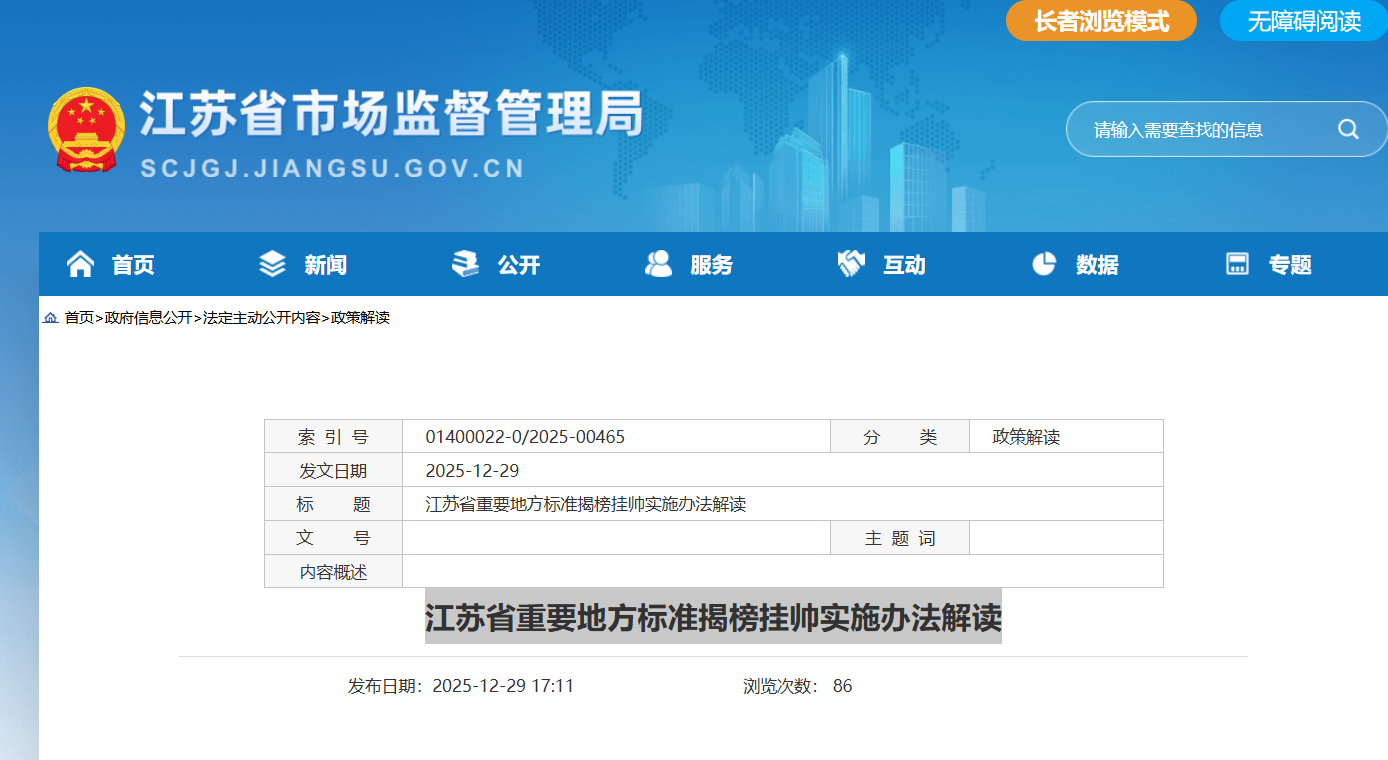This screenshot has height=760, width=1388.
Task: Go to 政府信息公开 in breadcrumb
Action: pyautogui.click(x=148, y=318)
